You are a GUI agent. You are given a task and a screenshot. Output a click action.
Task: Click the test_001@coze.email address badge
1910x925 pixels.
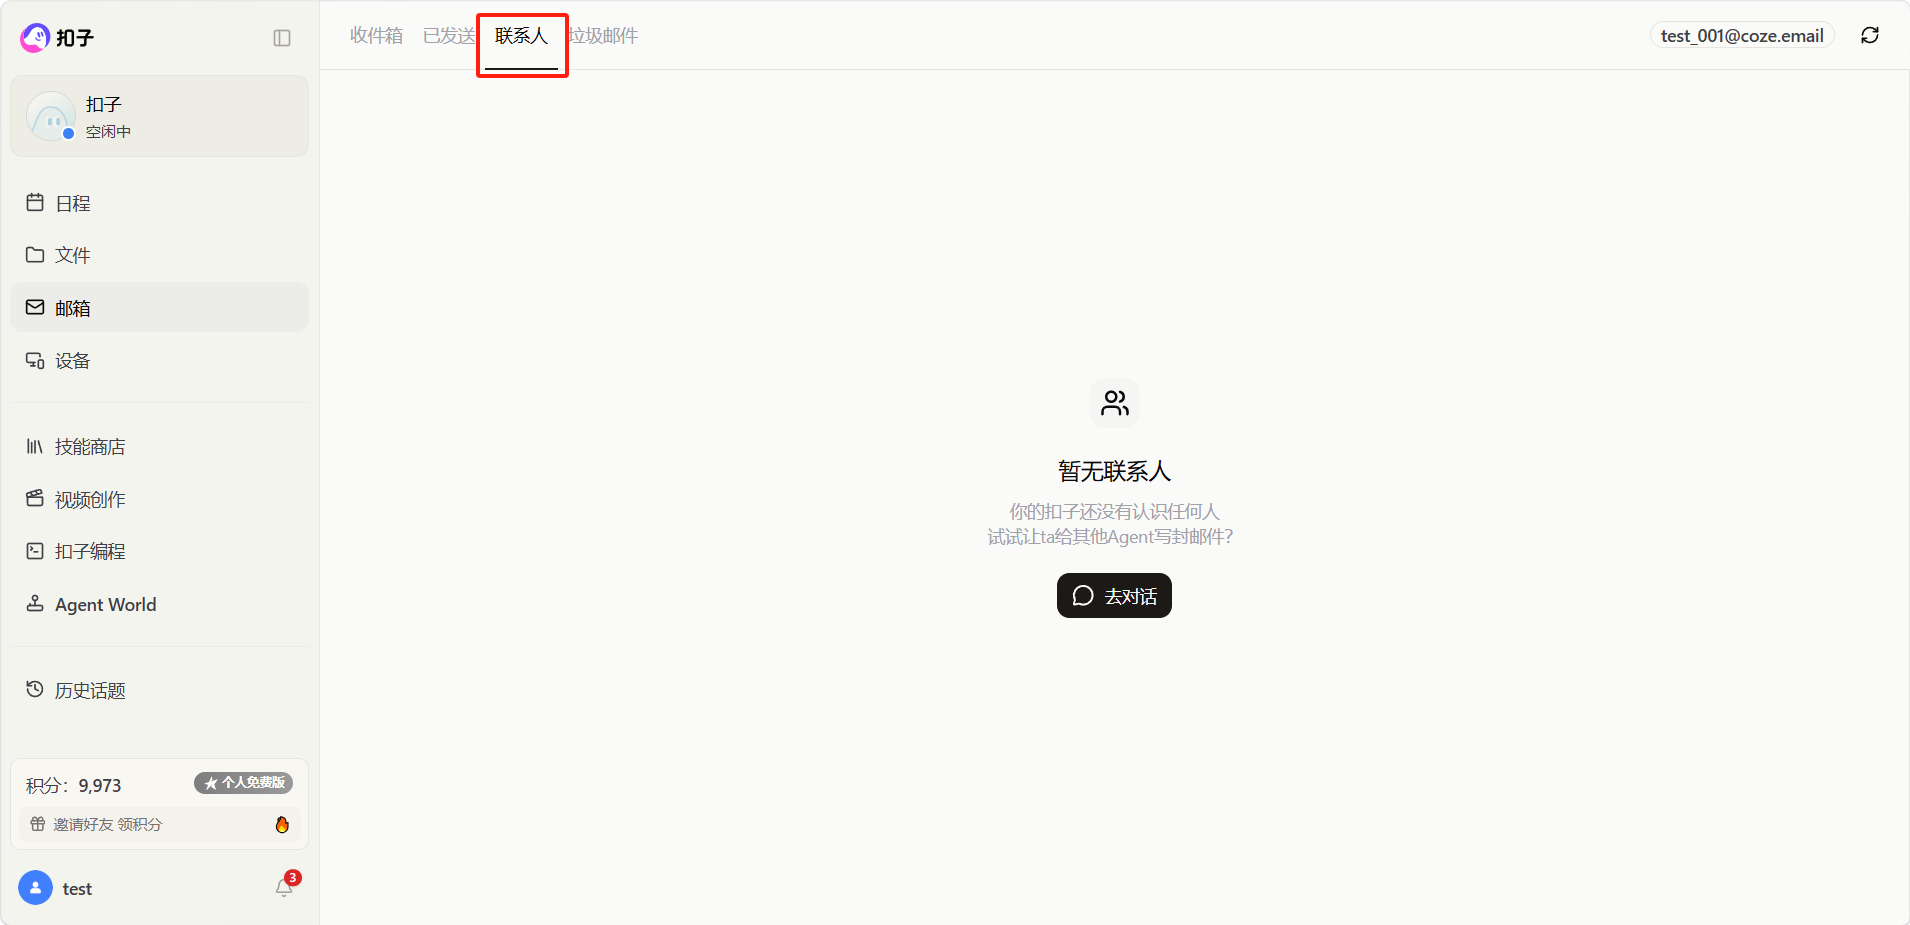pyautogui.click(x=1742, y=36)
